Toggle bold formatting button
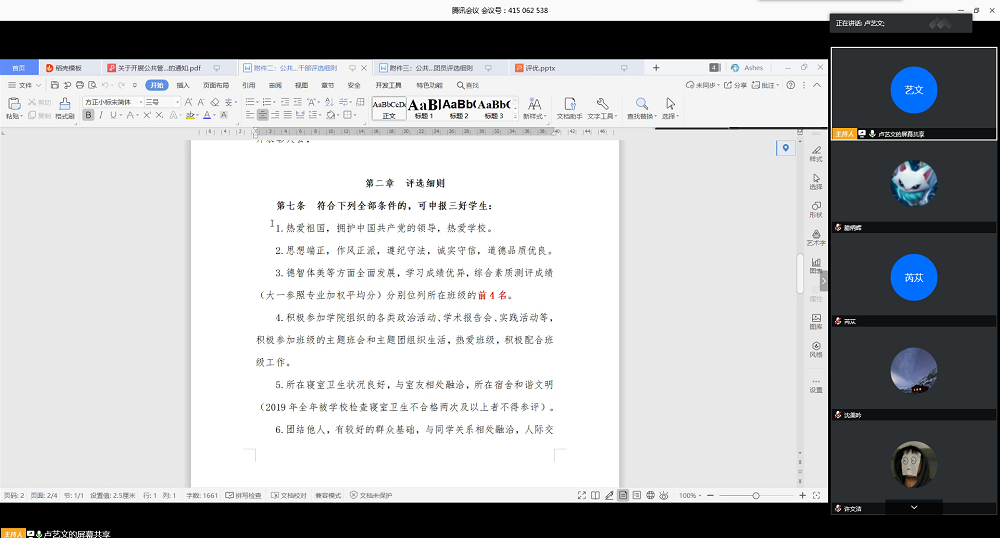The height and width of the screenshot is (538, 1000). 88,115
